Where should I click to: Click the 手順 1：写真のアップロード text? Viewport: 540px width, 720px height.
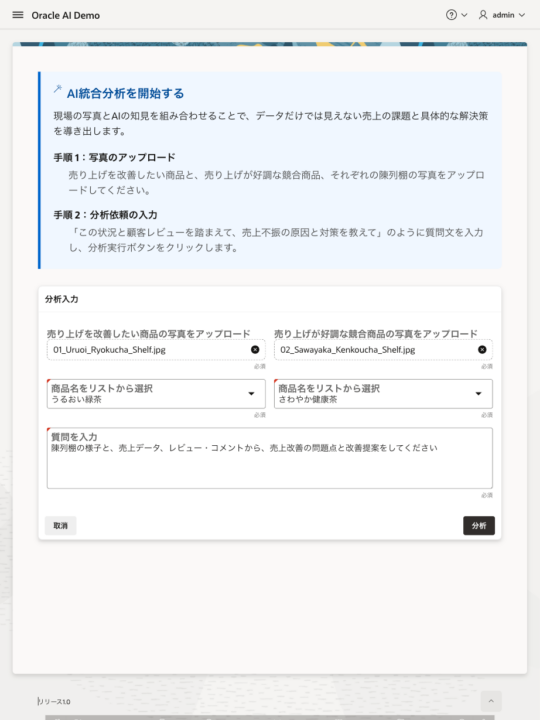pos(114,157)
